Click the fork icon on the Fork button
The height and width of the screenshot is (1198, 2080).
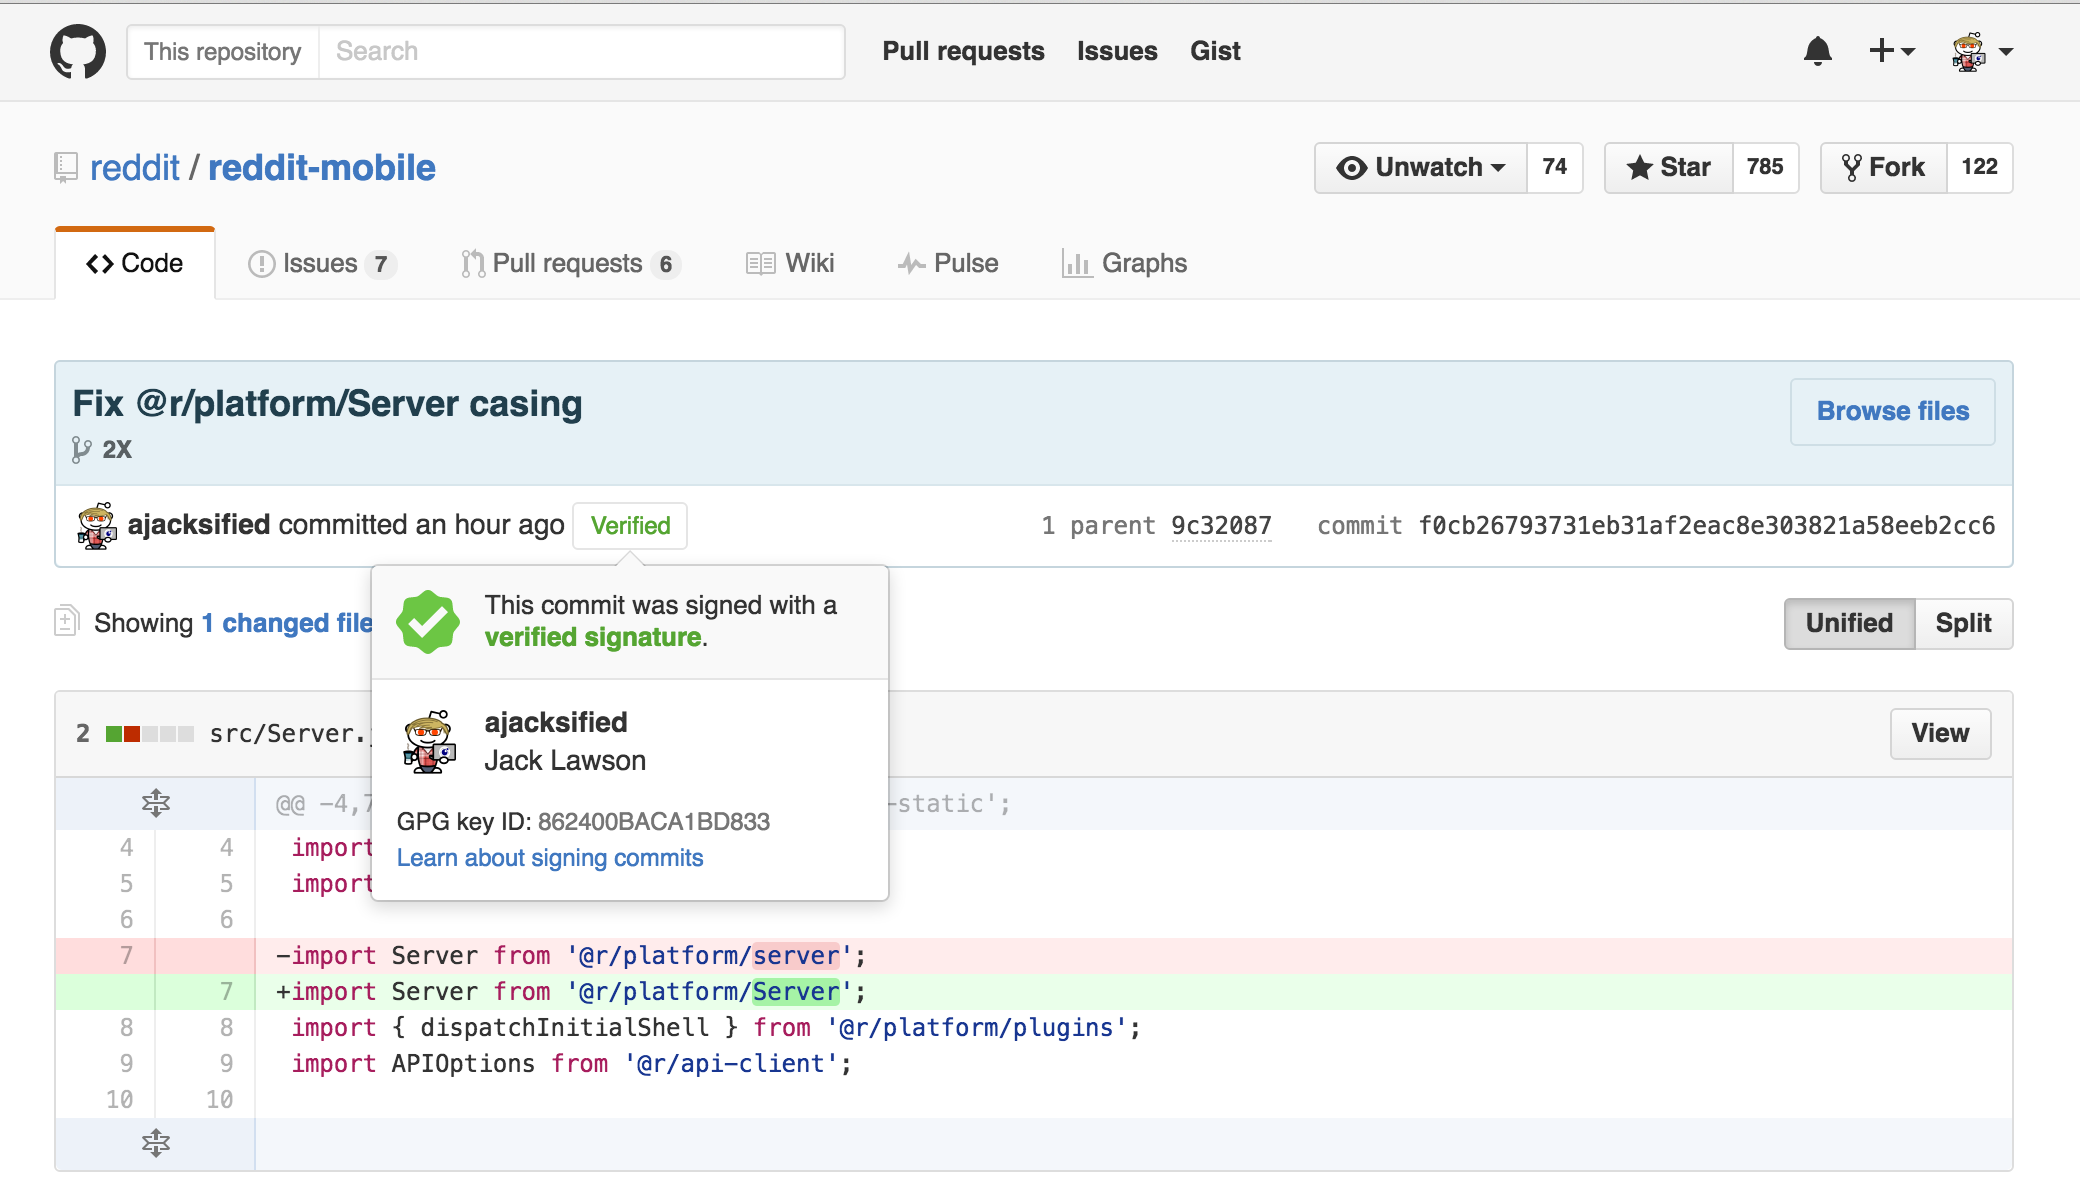click(x=1853, y=167)
